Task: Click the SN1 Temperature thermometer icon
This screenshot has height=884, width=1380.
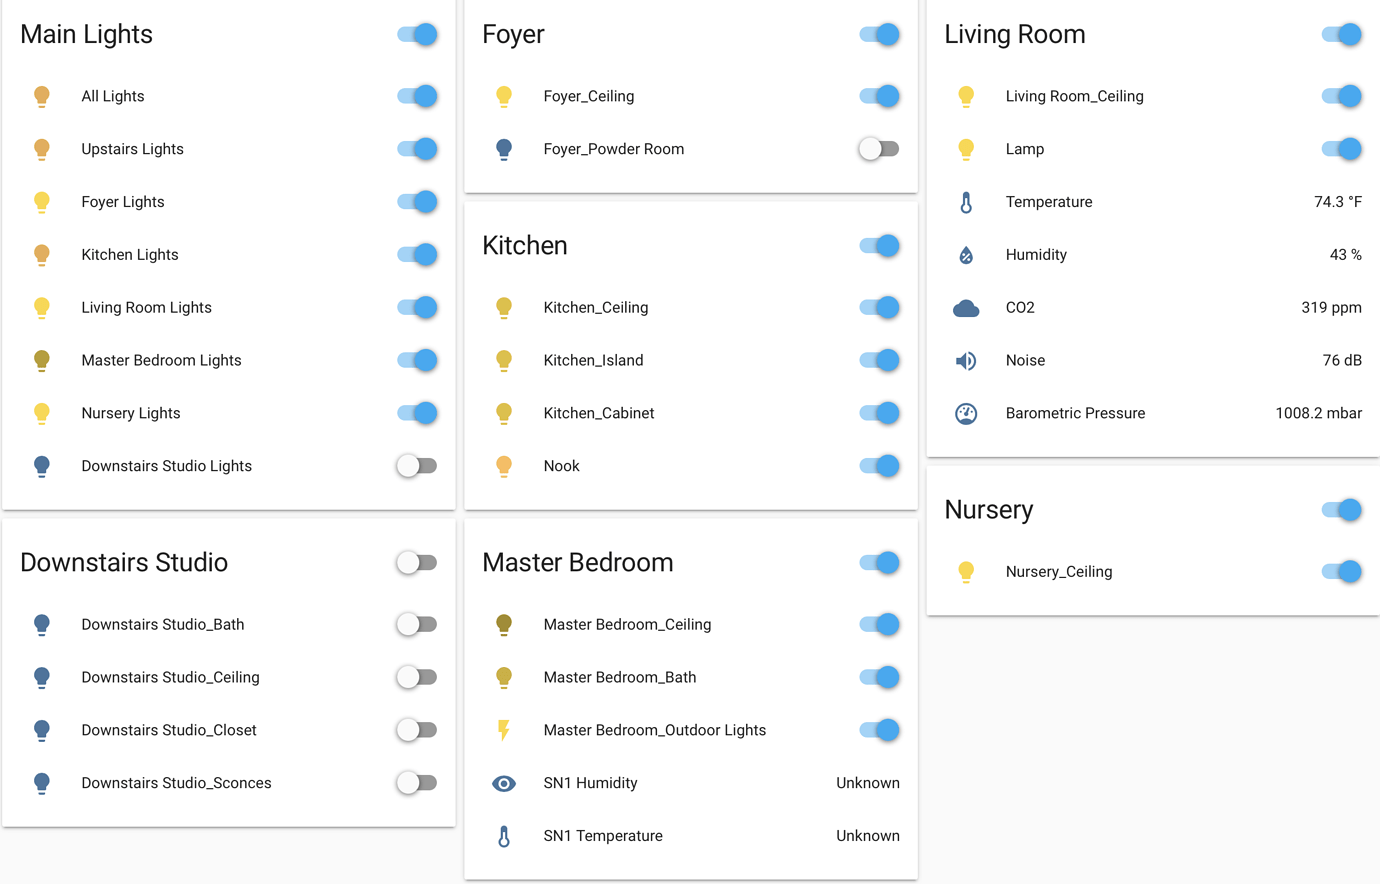Action: pyautogui.click(x=504, y=835)
